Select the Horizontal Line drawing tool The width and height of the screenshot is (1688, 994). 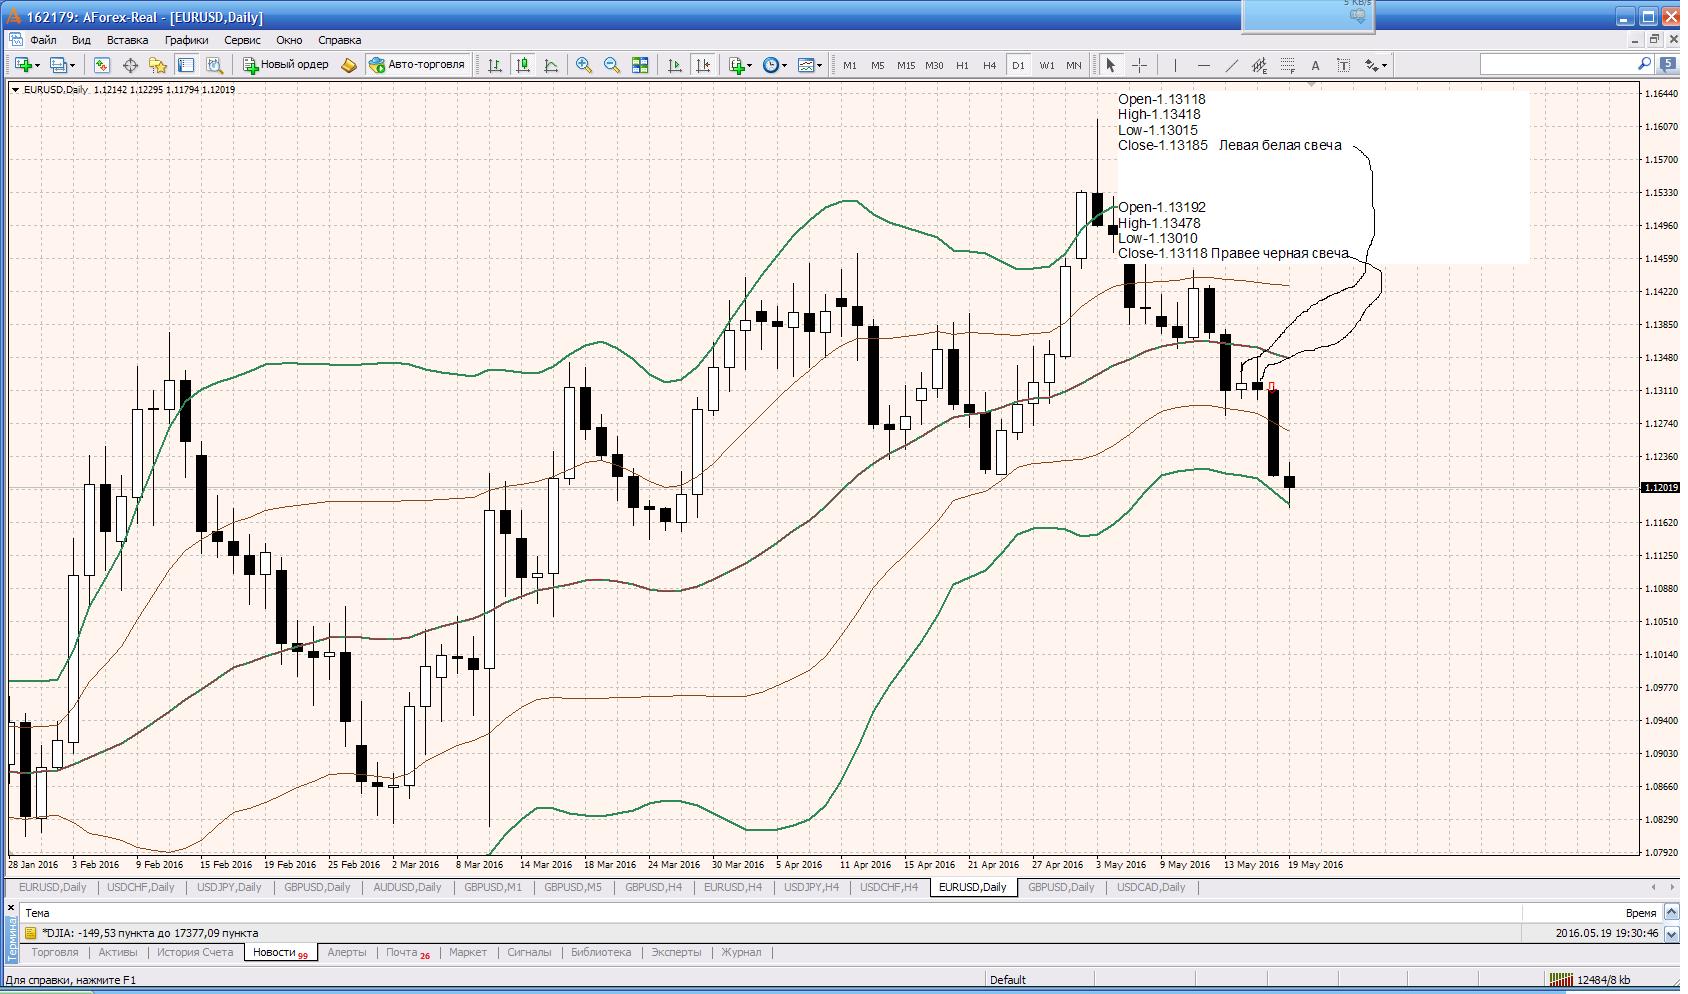tap(1203, 65)
